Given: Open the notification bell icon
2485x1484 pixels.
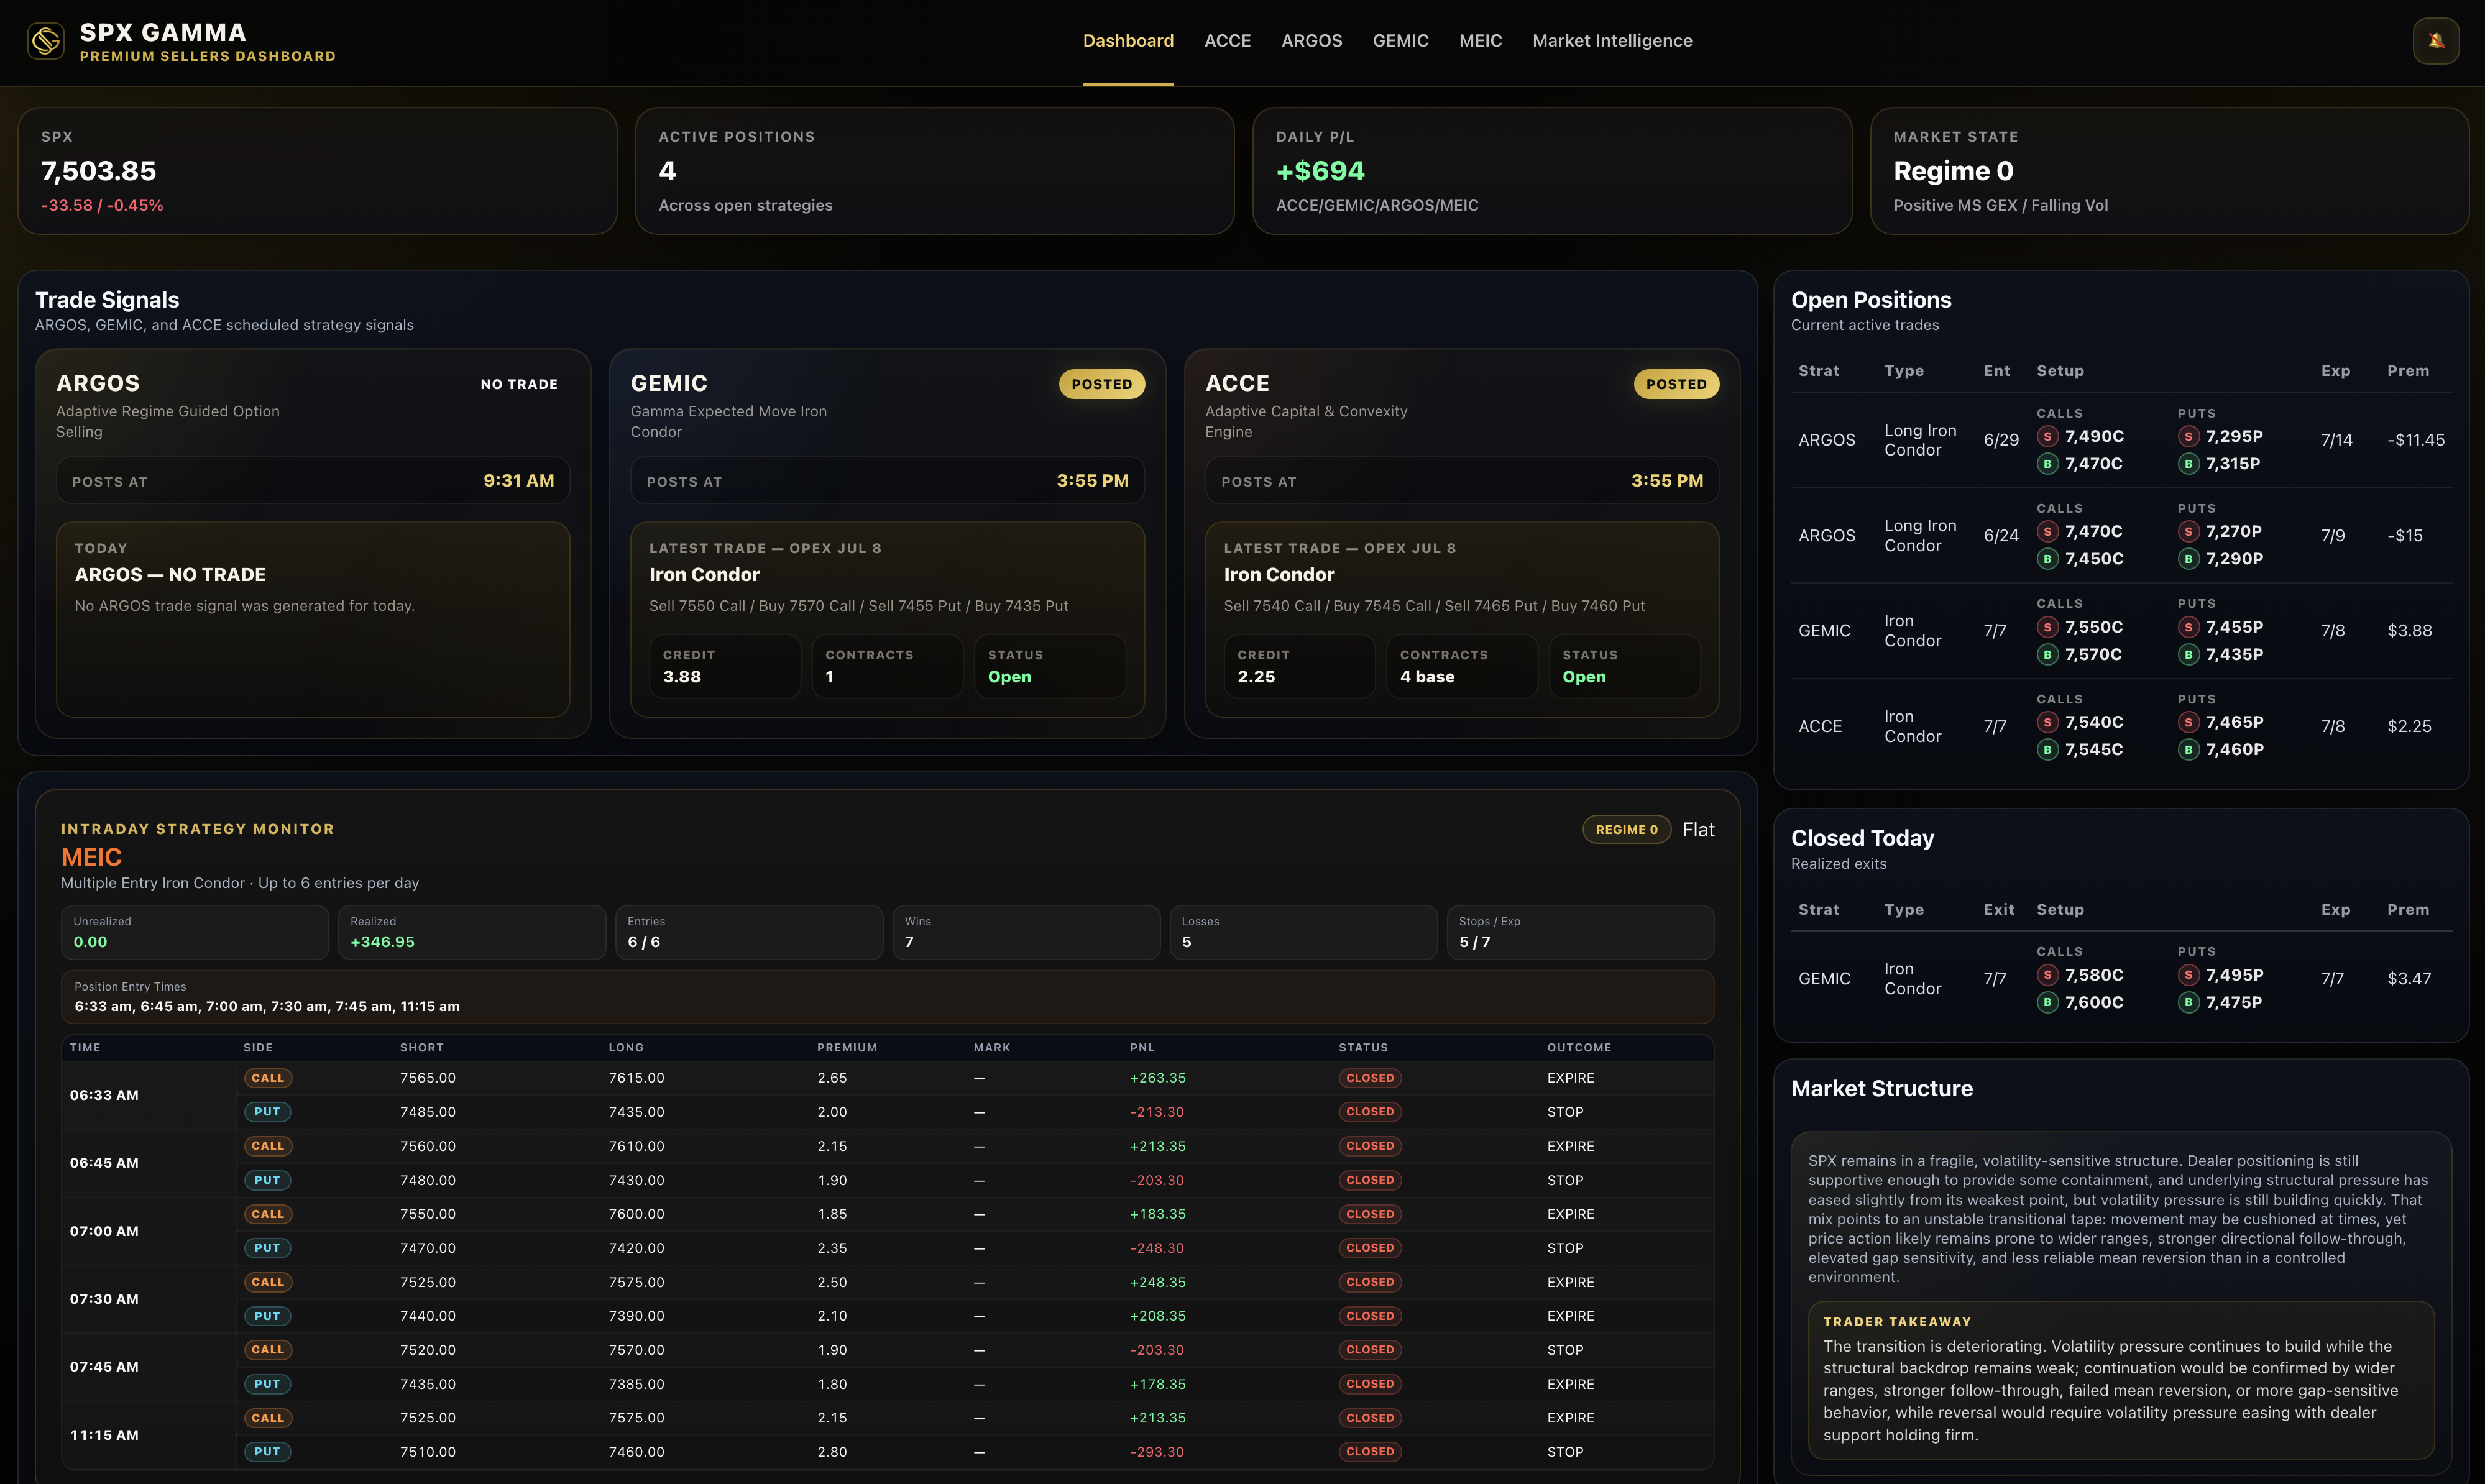Looking at the screenshot, I should pyautogui.click(x=2436, y=41).
